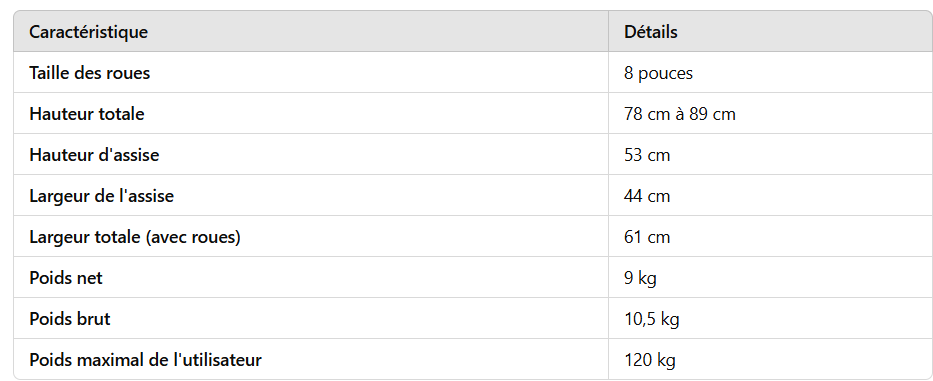Click the 10,5 kg value cell
This screenshot has height=381, width=933.
[652, 319]
